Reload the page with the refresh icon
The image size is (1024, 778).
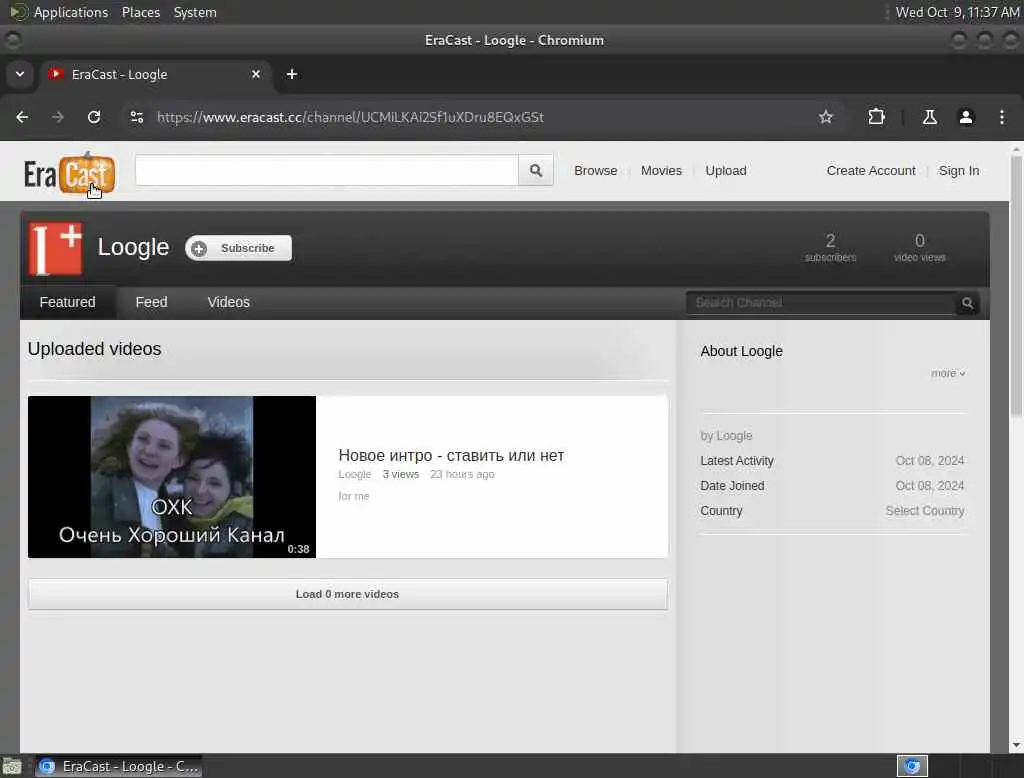tap(94, 117)
